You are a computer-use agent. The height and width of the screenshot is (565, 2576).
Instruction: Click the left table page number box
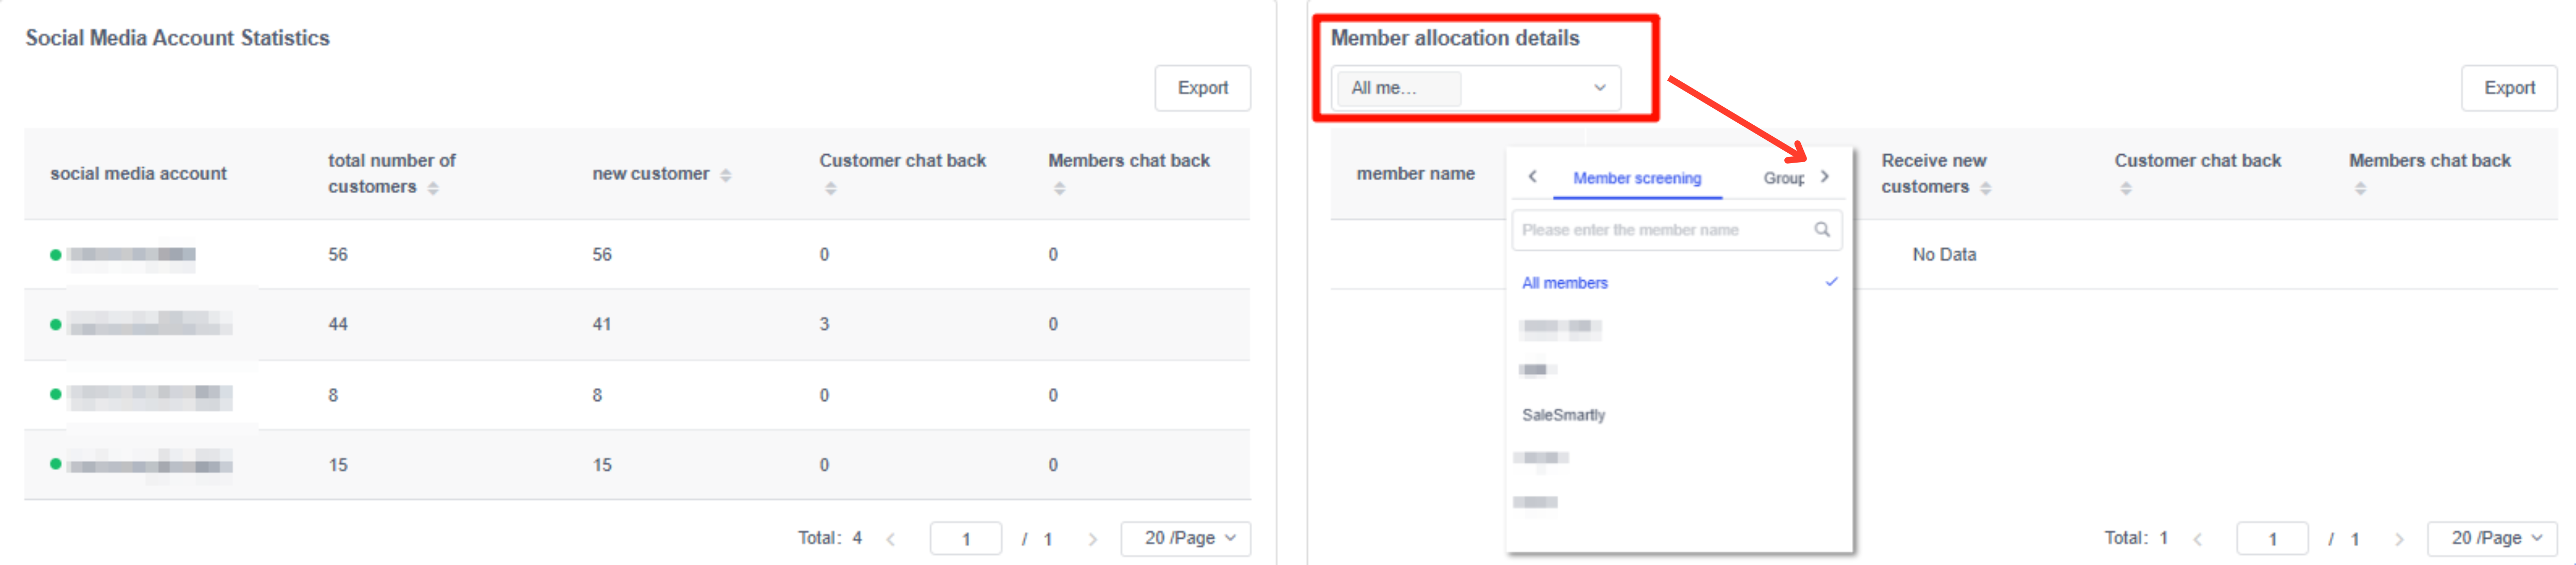(965, 538)
